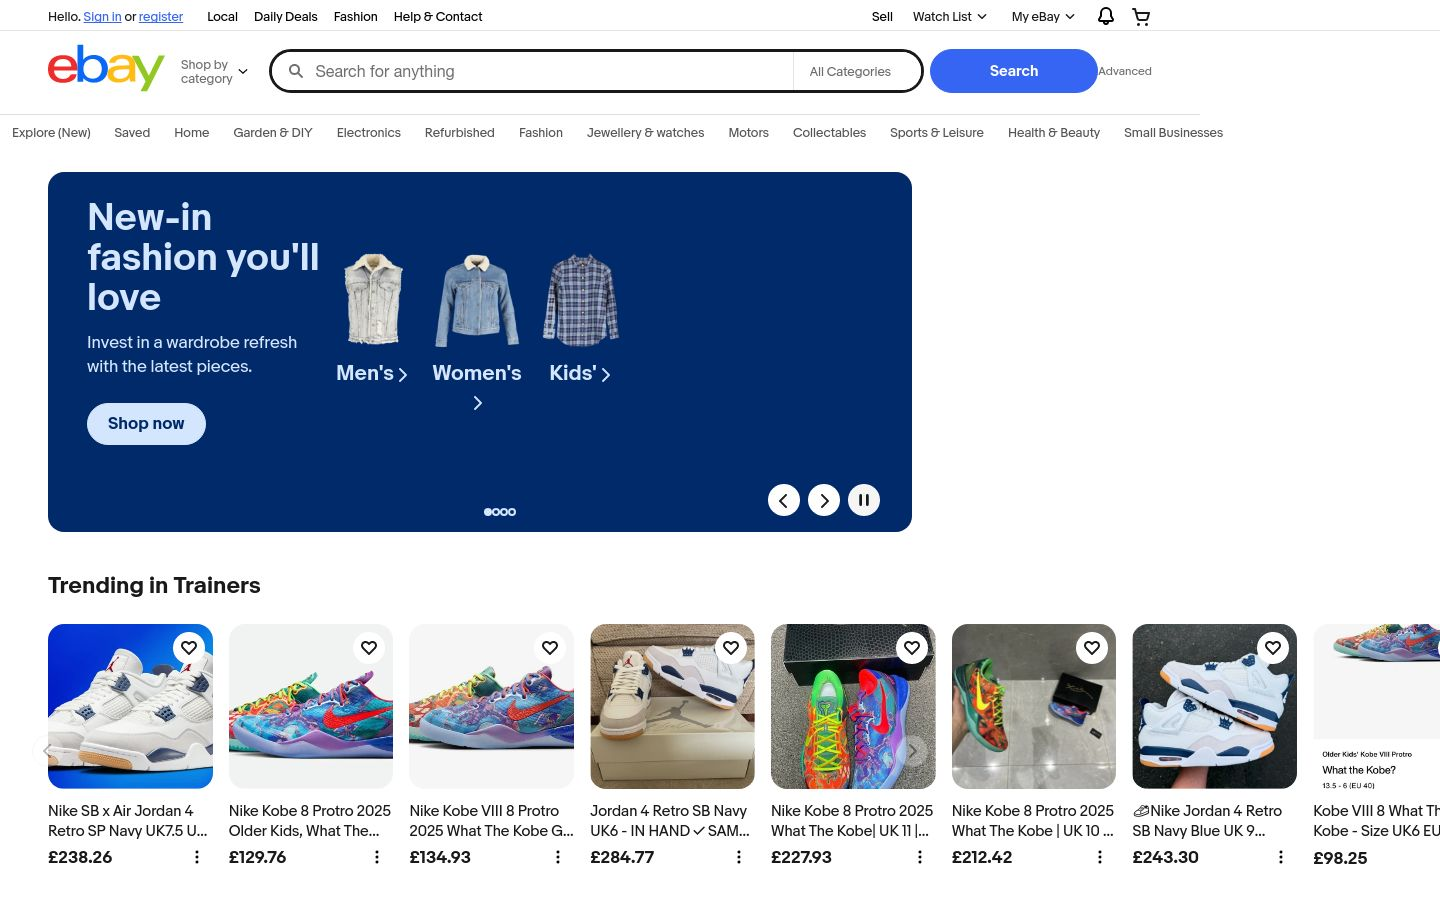Open Health & Beauty category
Viewport: 1440px width, 900px height.
[1054, 133]
